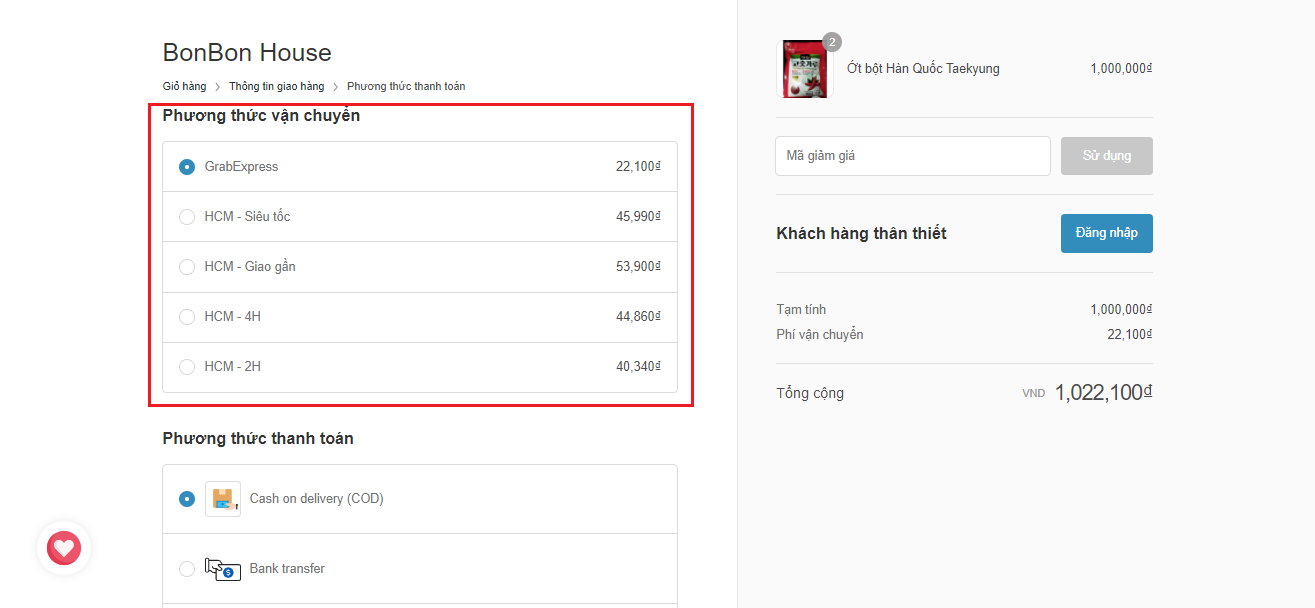
Task: Choose Bank transfer payment method
Action: click(187, 569)
